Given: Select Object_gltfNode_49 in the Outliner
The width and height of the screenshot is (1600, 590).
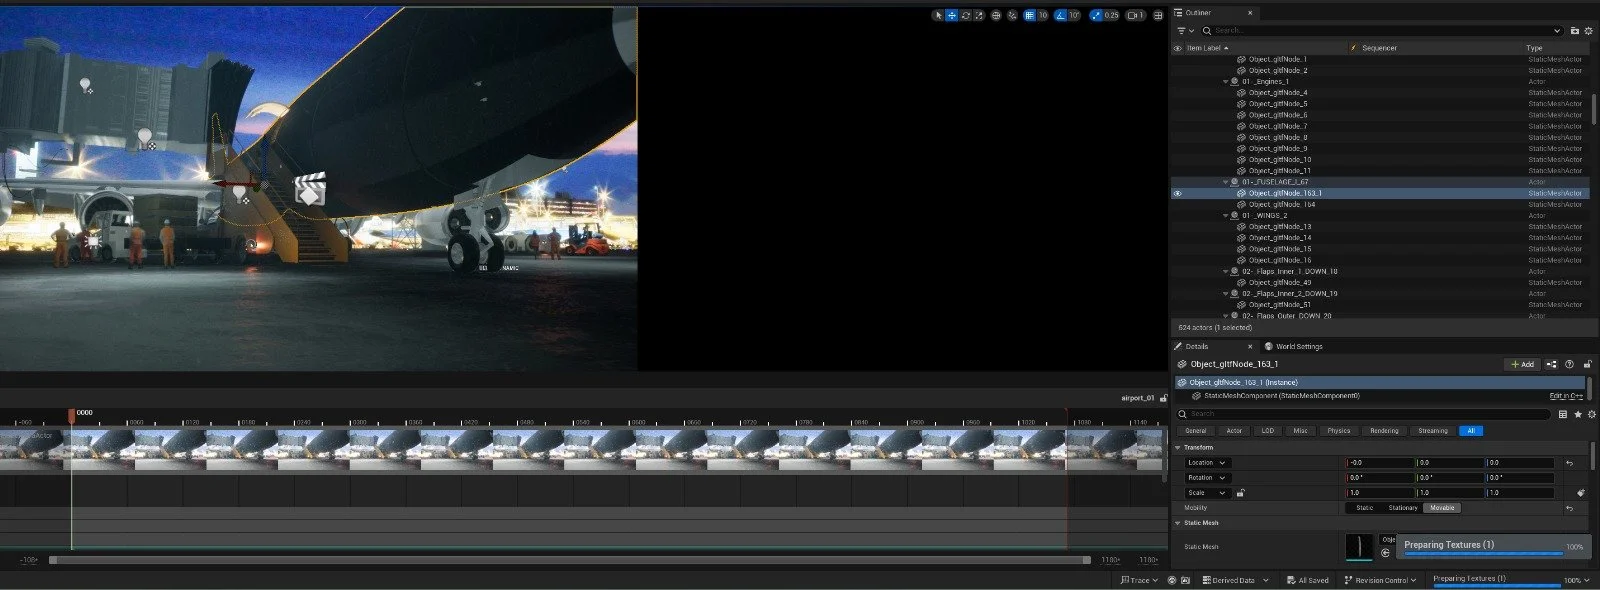Looking at the screenshot, I should [x=1279, y=282].
